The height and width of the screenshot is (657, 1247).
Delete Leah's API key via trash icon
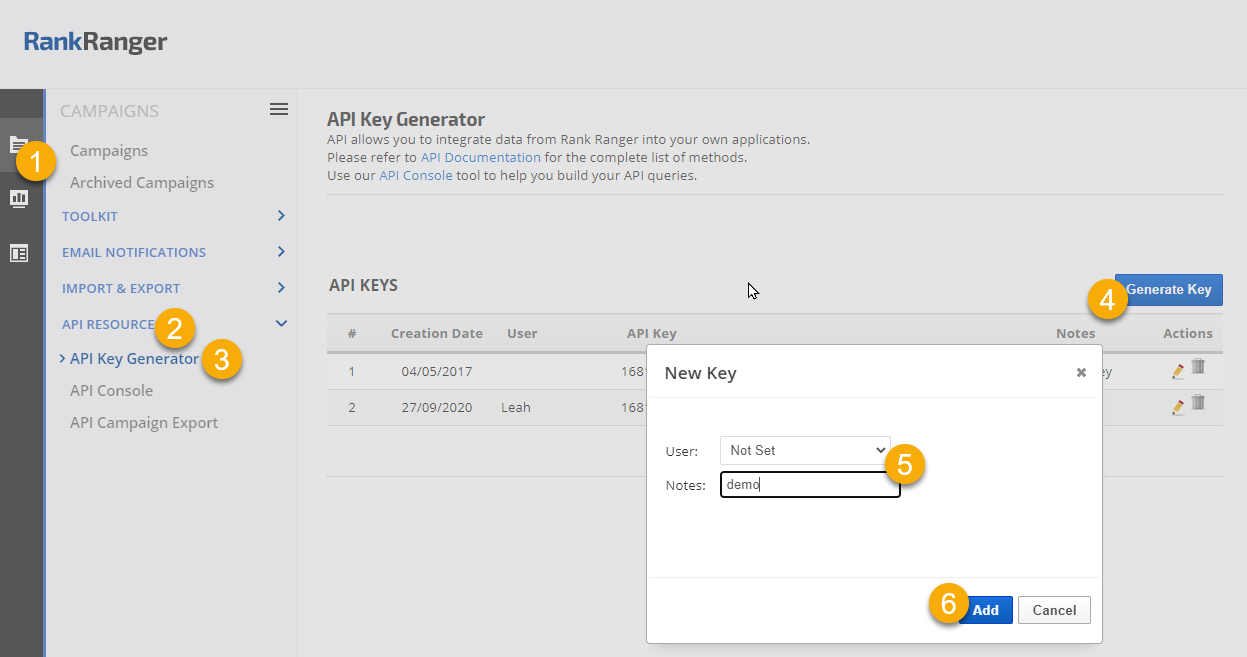click(x=1198, y=403)
